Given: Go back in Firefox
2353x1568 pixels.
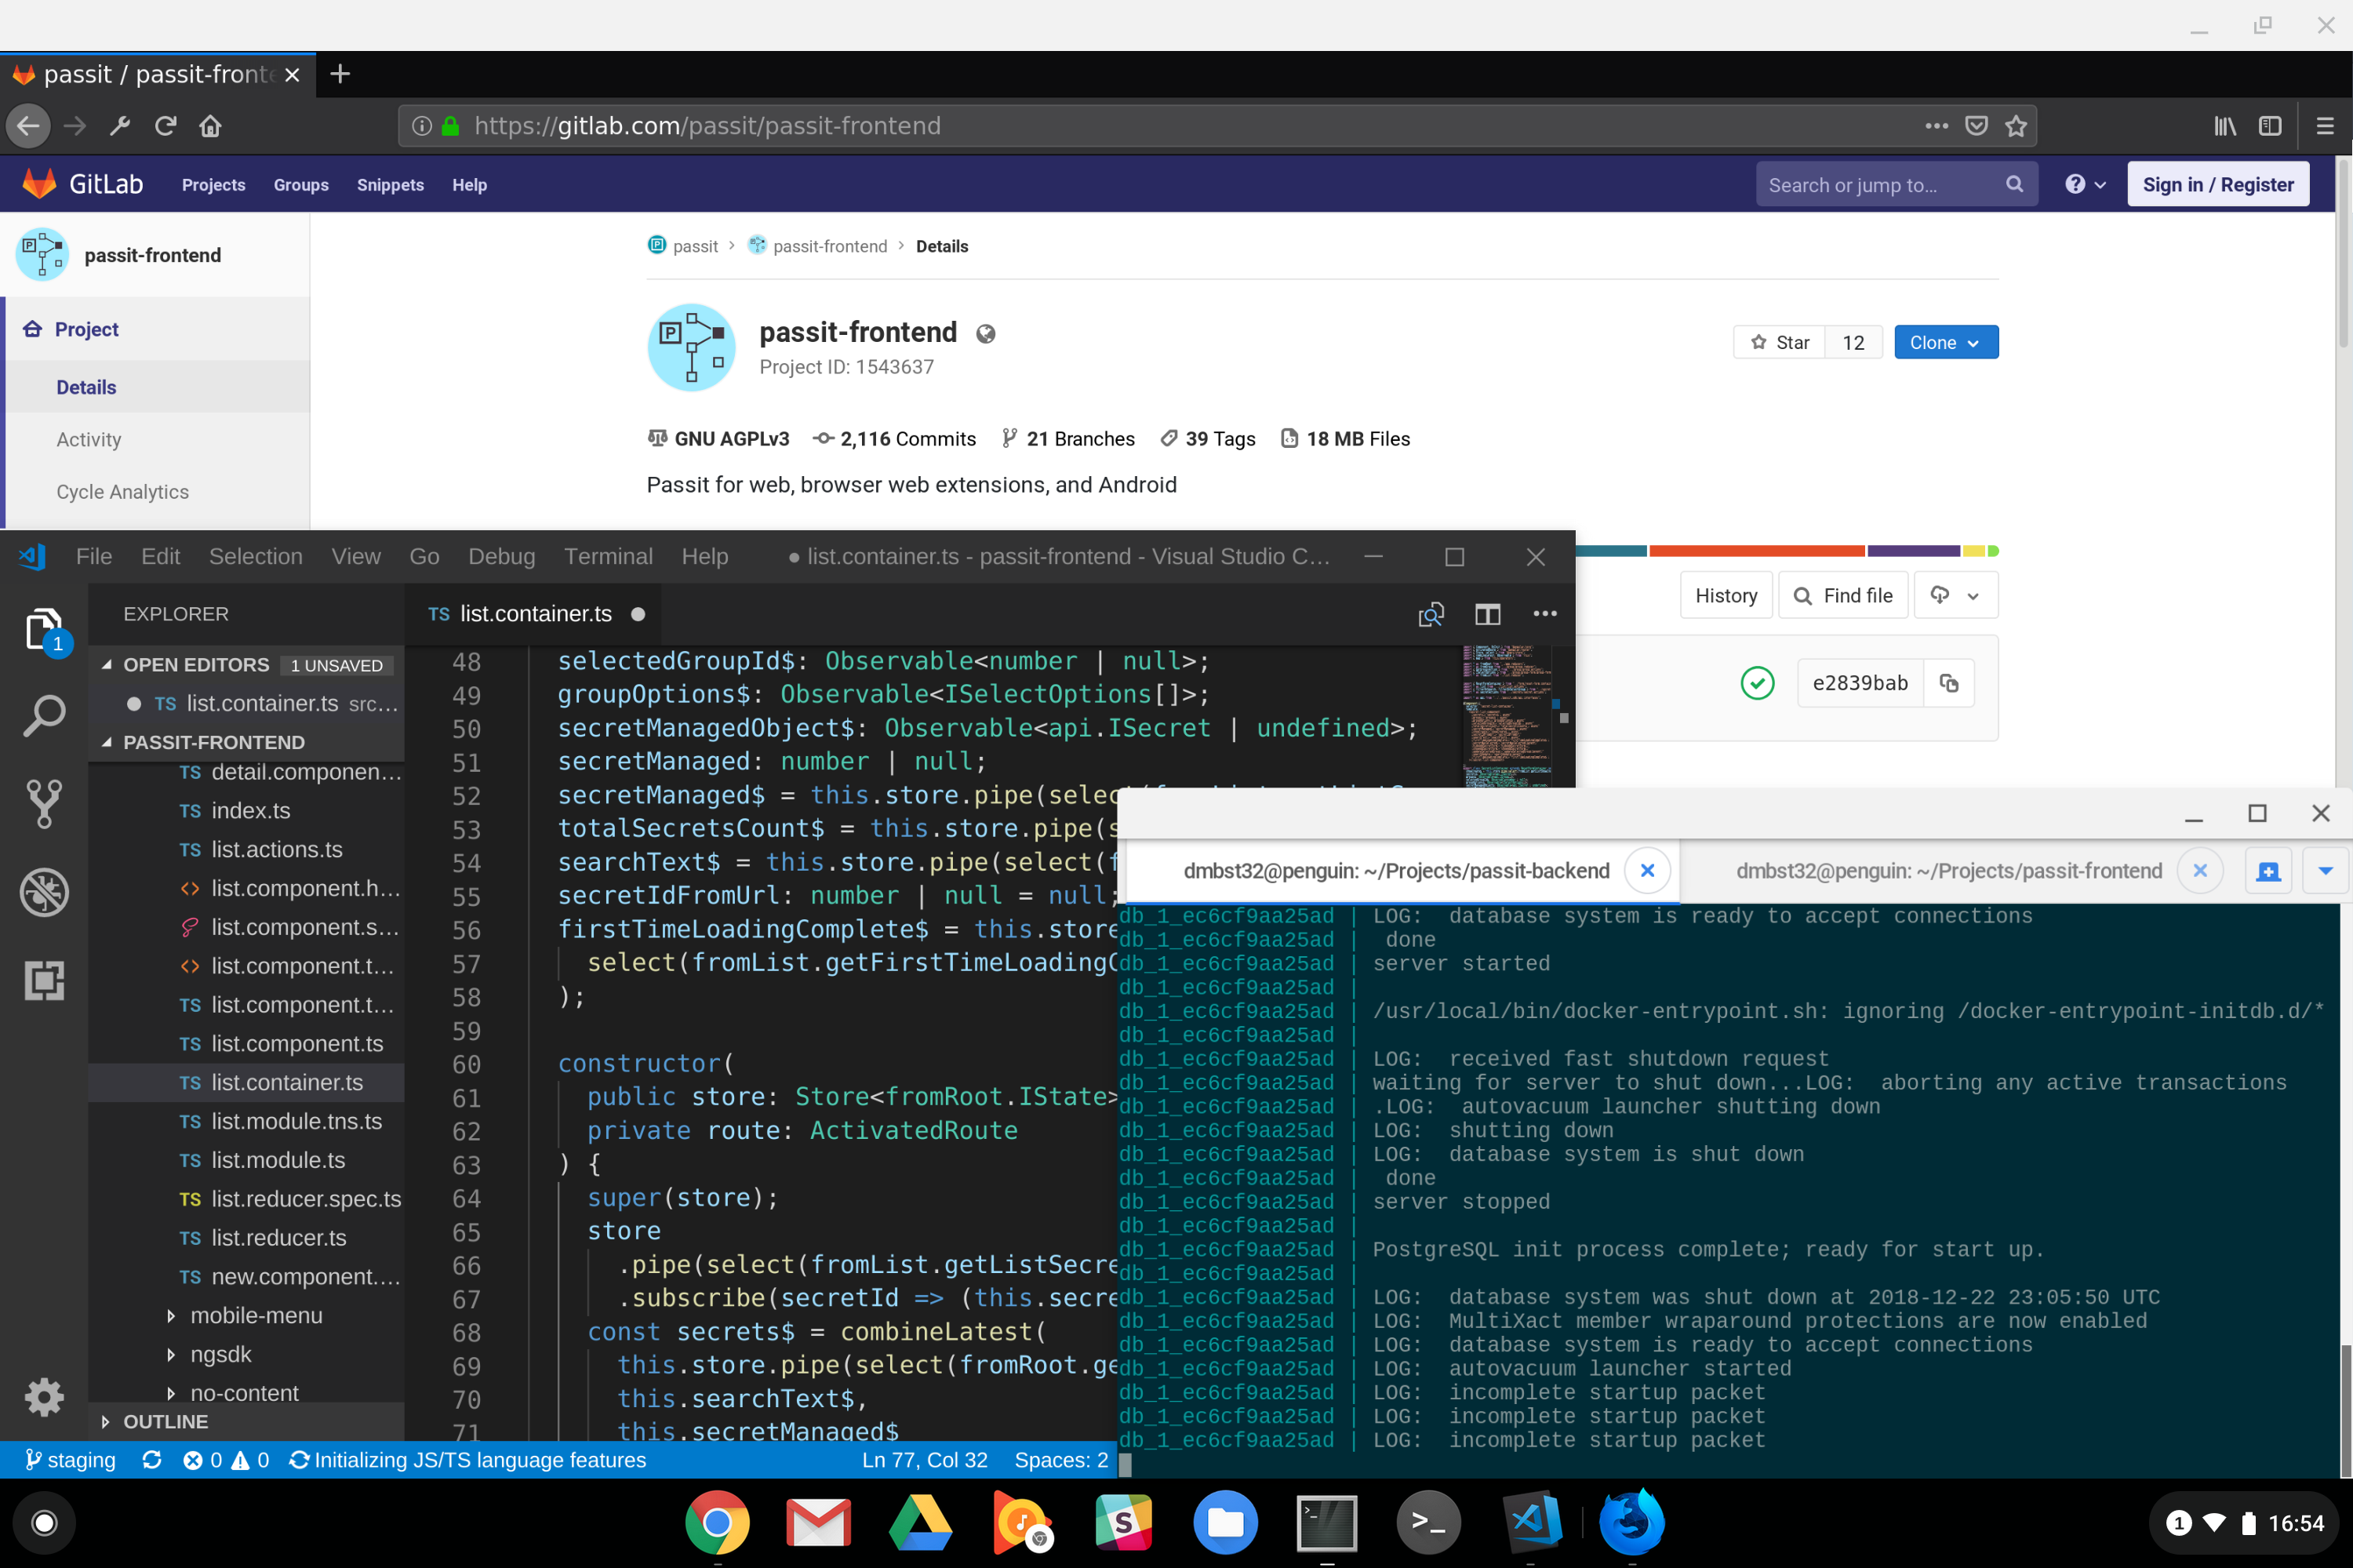Looking at the screenshot, I should 28,126.
